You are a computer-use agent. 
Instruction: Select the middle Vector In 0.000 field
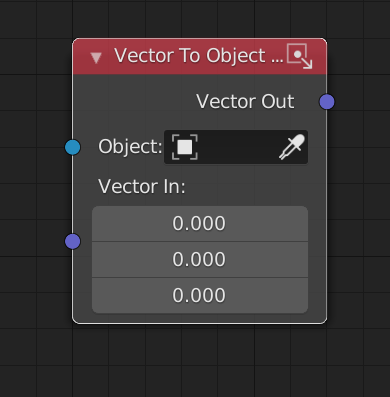200,259
